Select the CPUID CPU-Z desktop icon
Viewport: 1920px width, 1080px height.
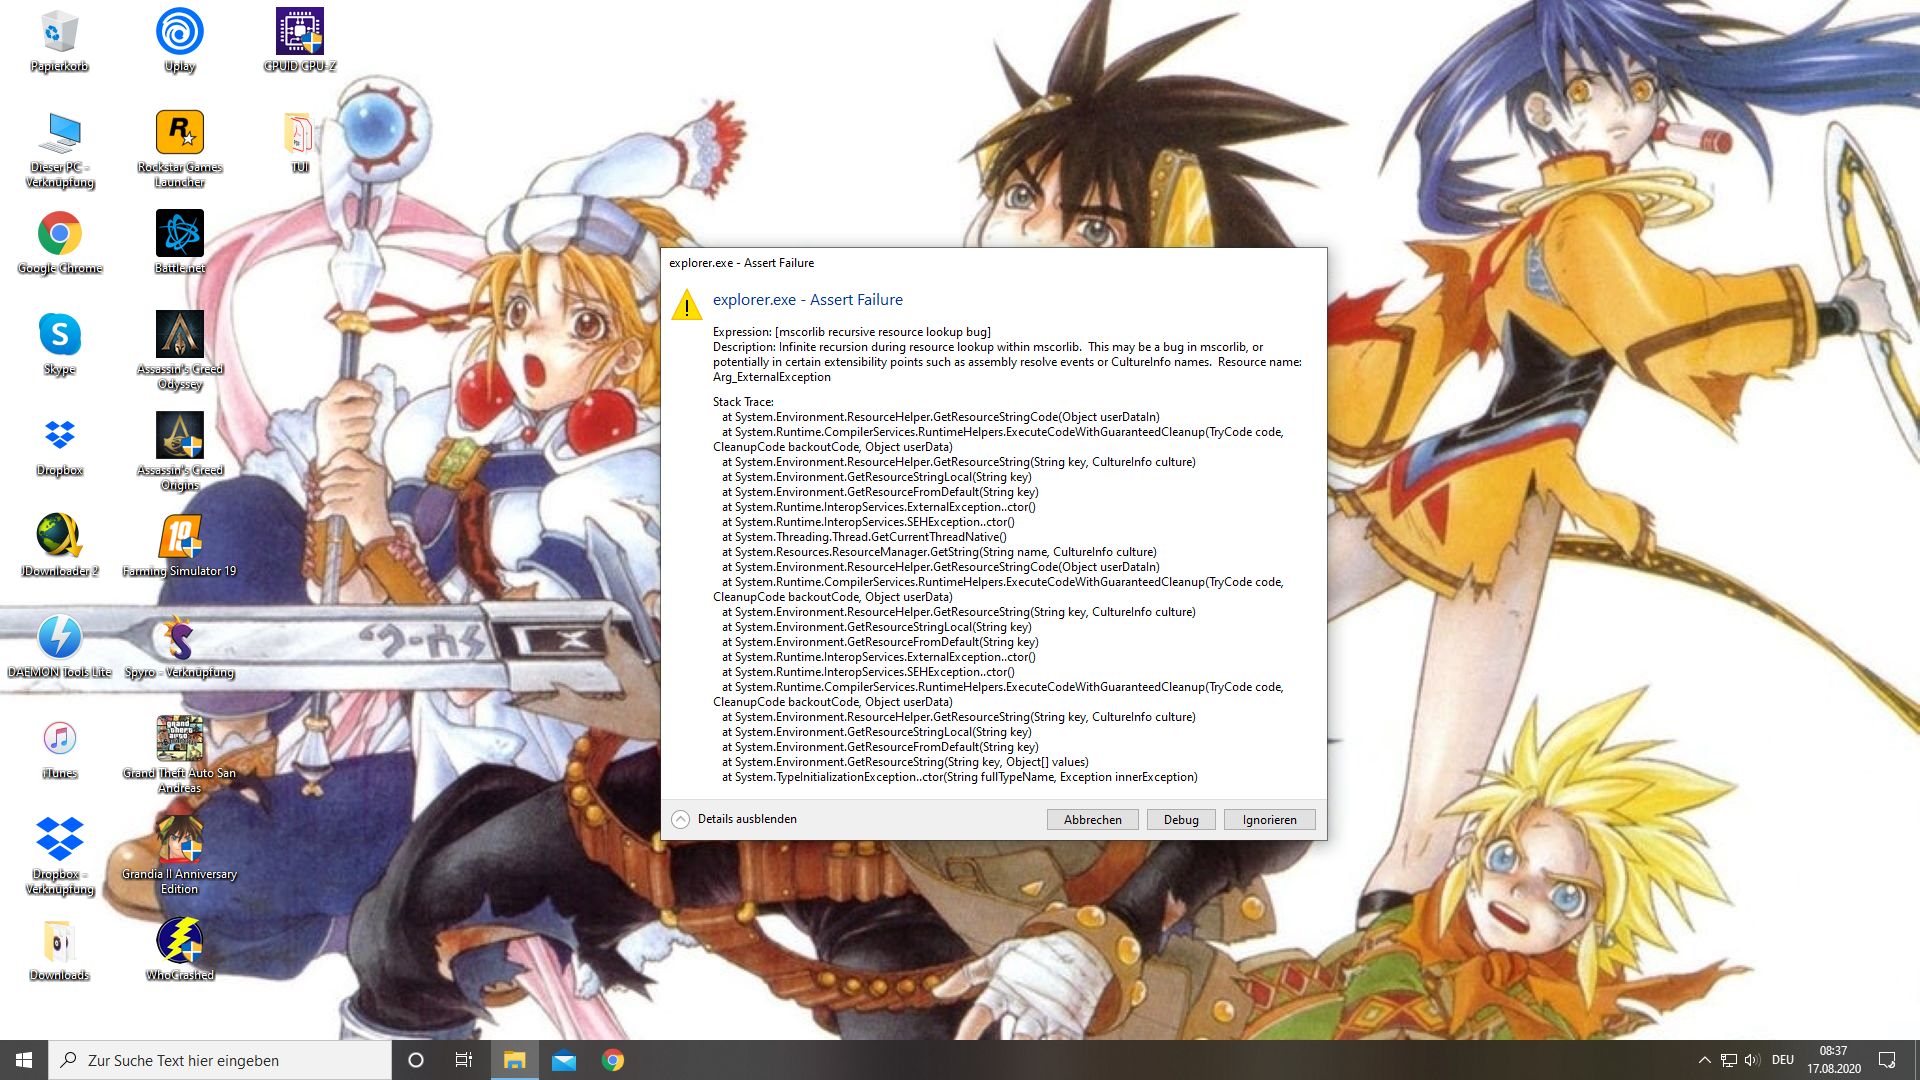300,32
